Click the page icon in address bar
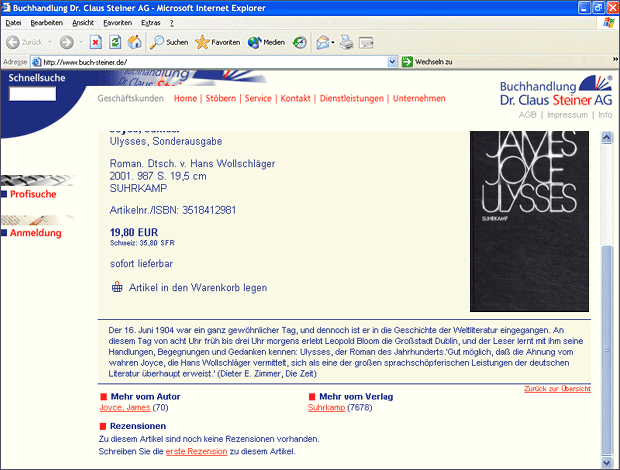The image size is (620, 470). point(36,62)
